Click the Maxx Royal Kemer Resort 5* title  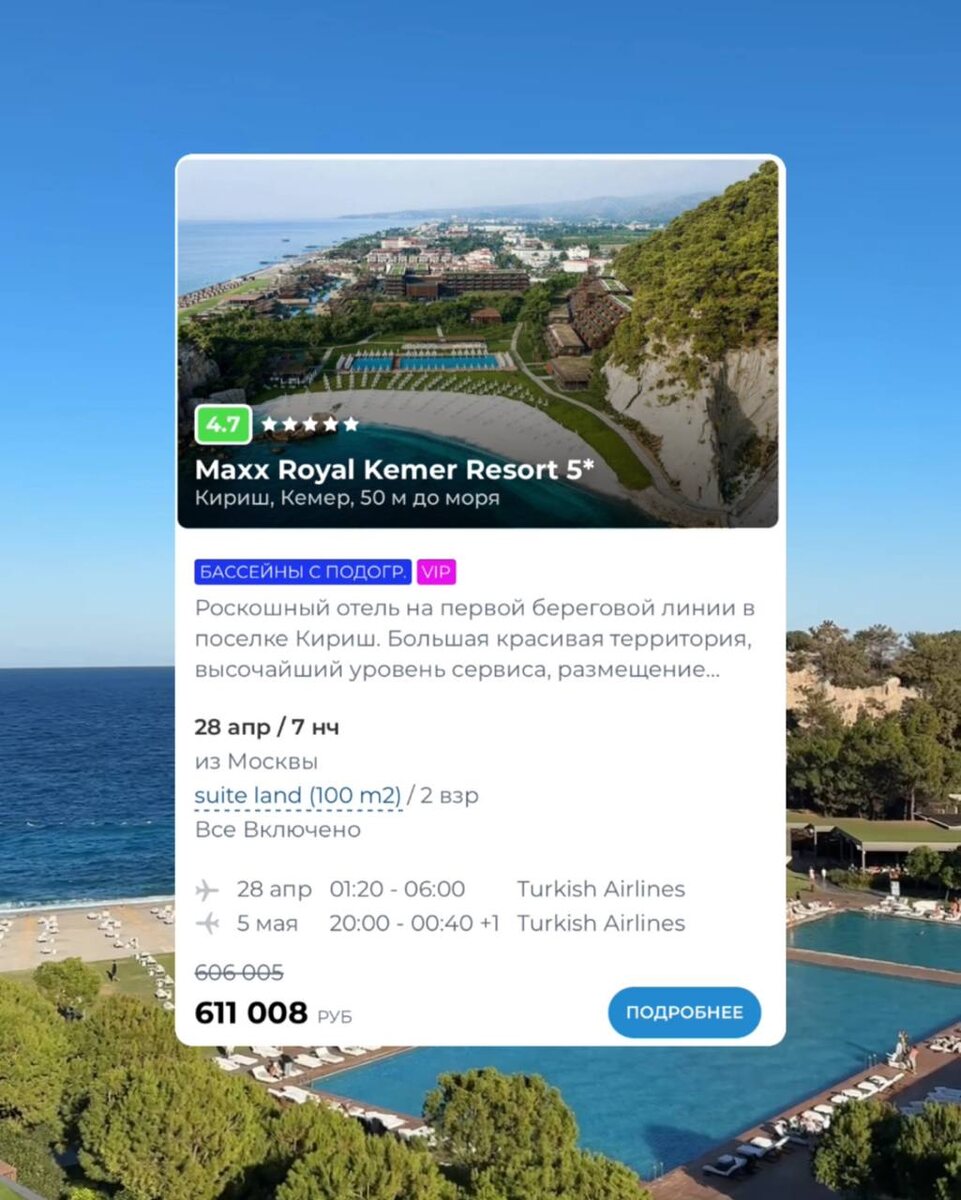394,469
